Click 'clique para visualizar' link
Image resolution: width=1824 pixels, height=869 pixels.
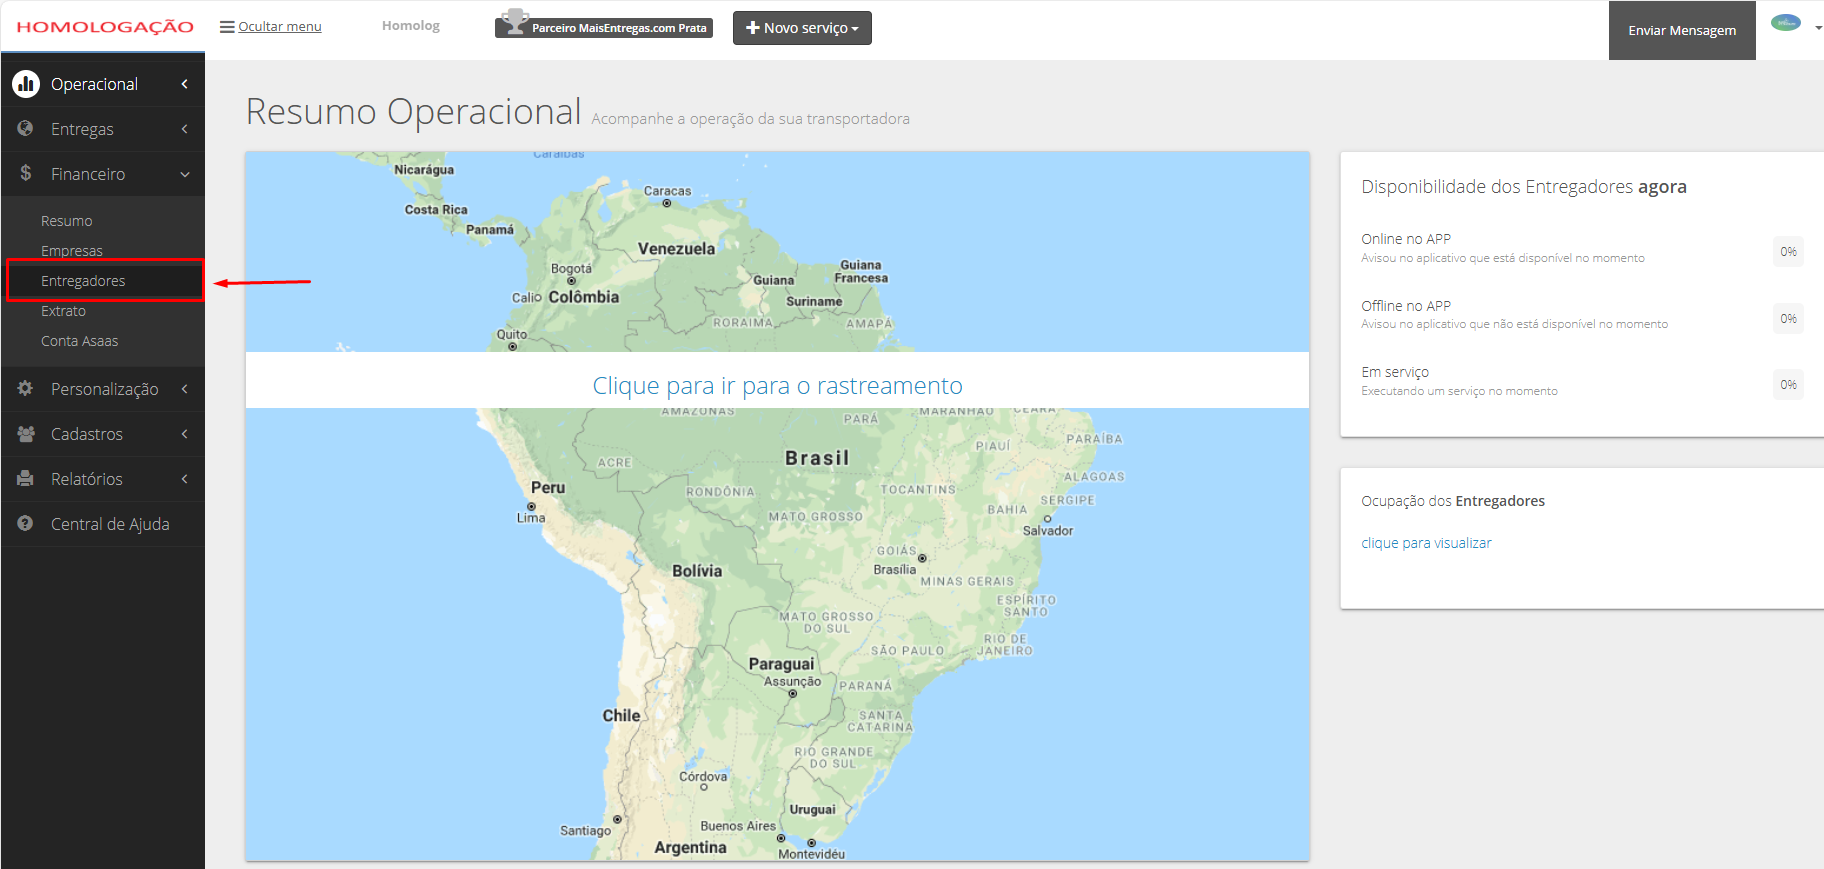pyautogui.click(x=1426, y=543)
